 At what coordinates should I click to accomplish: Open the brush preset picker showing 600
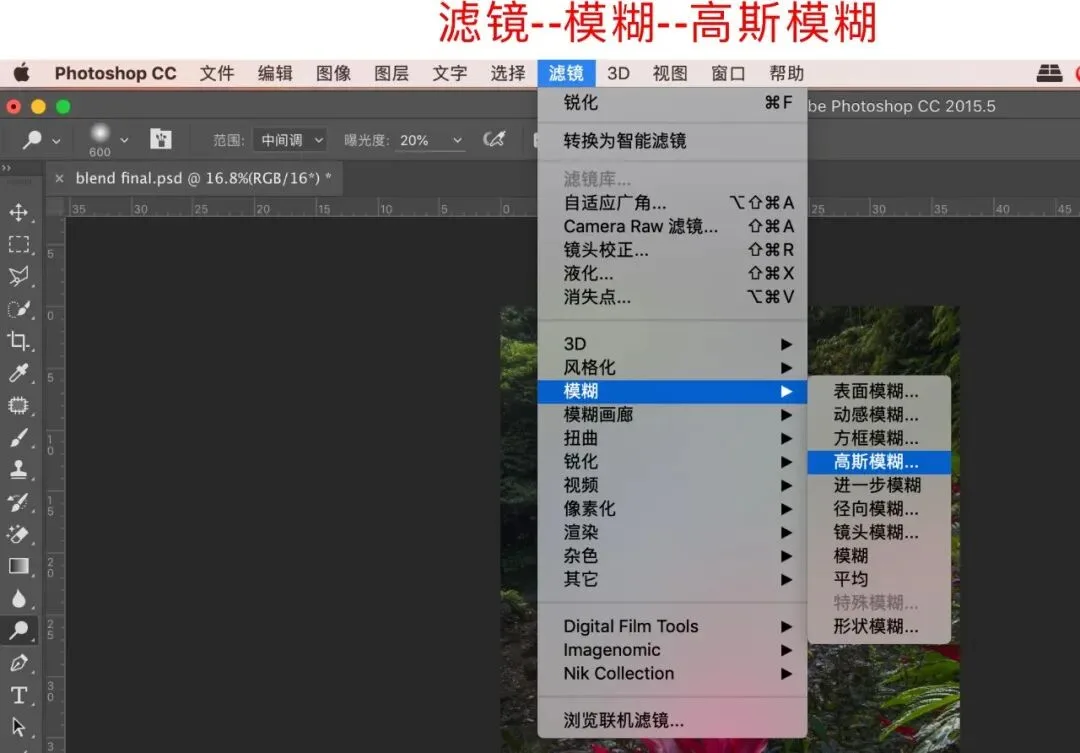click(107, 140)
